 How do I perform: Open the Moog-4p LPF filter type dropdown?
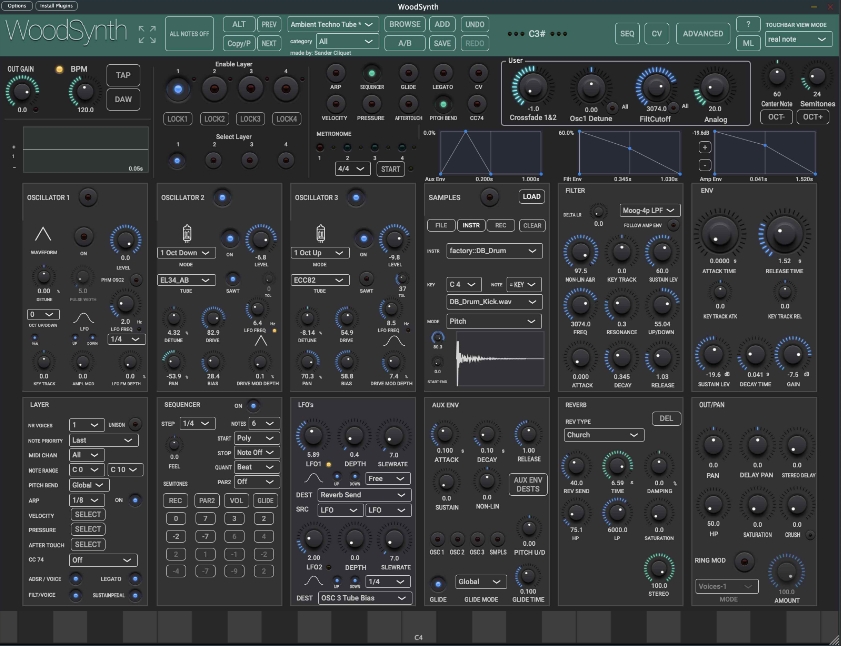pos(650,210)
